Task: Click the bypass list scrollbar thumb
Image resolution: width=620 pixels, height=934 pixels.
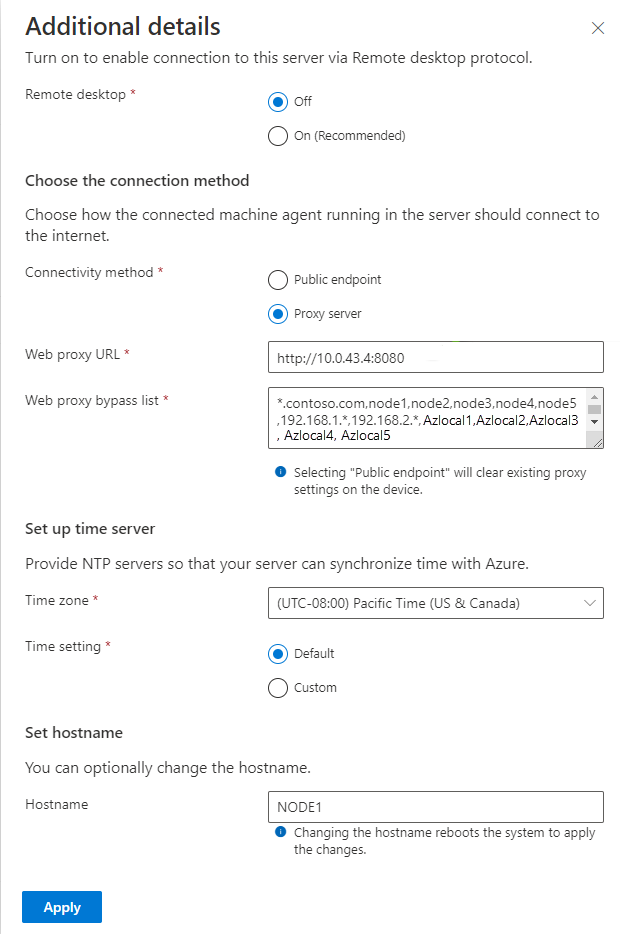Action: (x=594, y=409)
